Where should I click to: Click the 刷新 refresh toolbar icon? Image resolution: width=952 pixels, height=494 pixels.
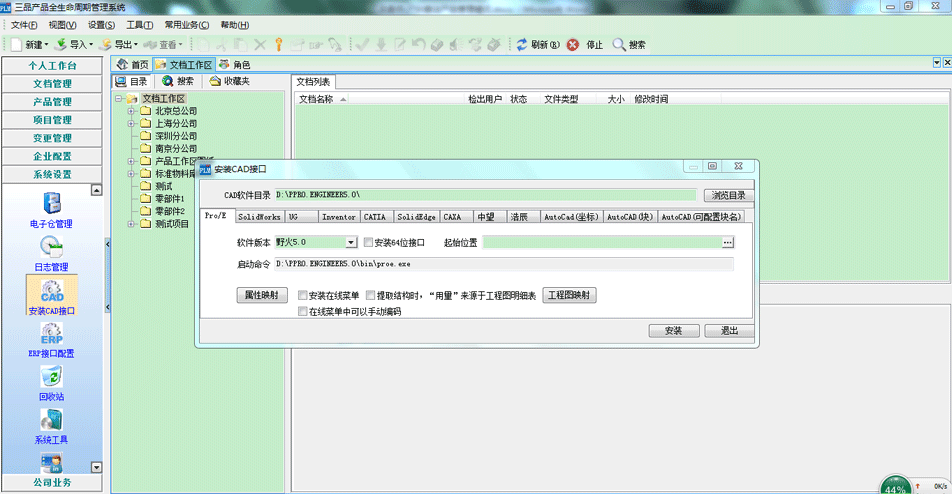pyautogui.click(x=522, y=45)
